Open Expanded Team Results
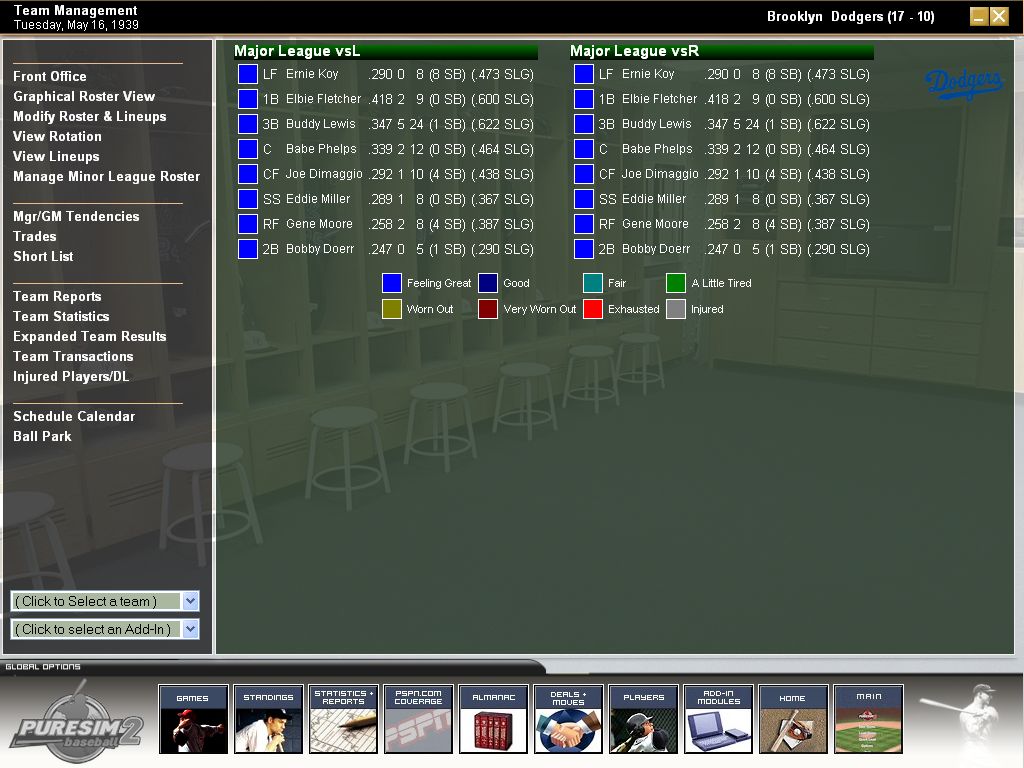Screen dimensions: 1024x768 point(89,337)
